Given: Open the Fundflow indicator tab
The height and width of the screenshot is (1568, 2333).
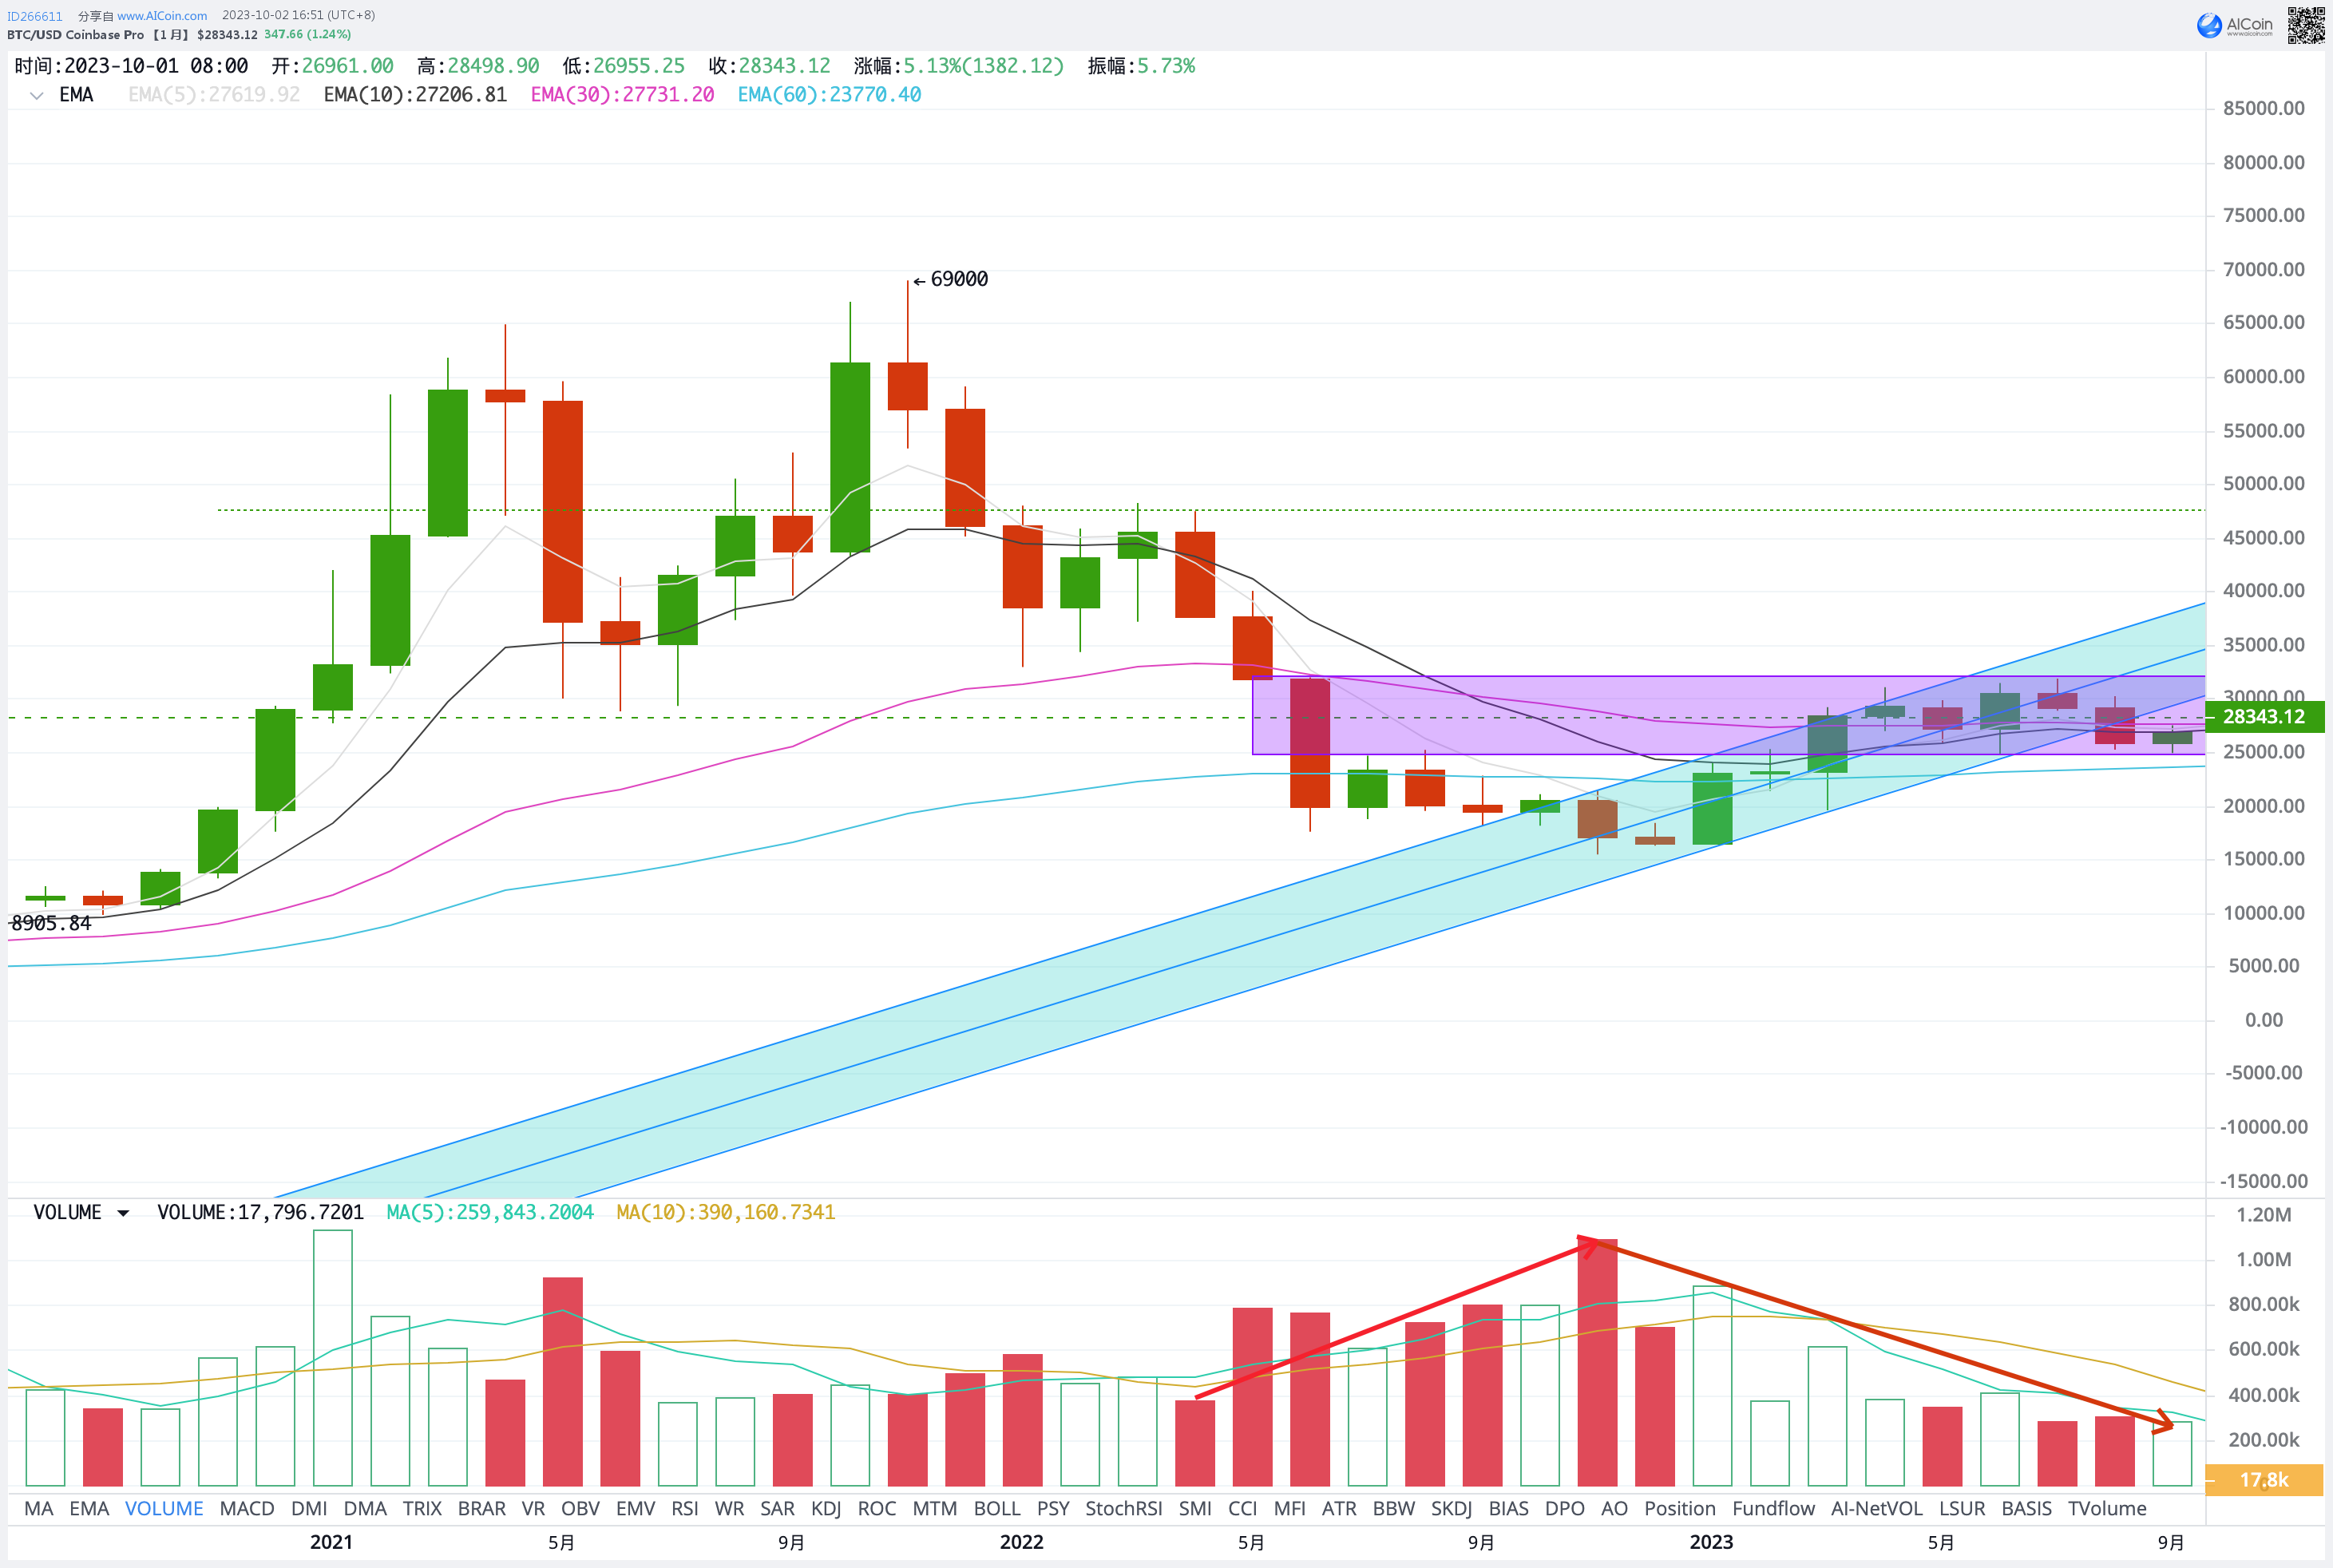Looking at the screenshot, I should tap(1773, 1508).
